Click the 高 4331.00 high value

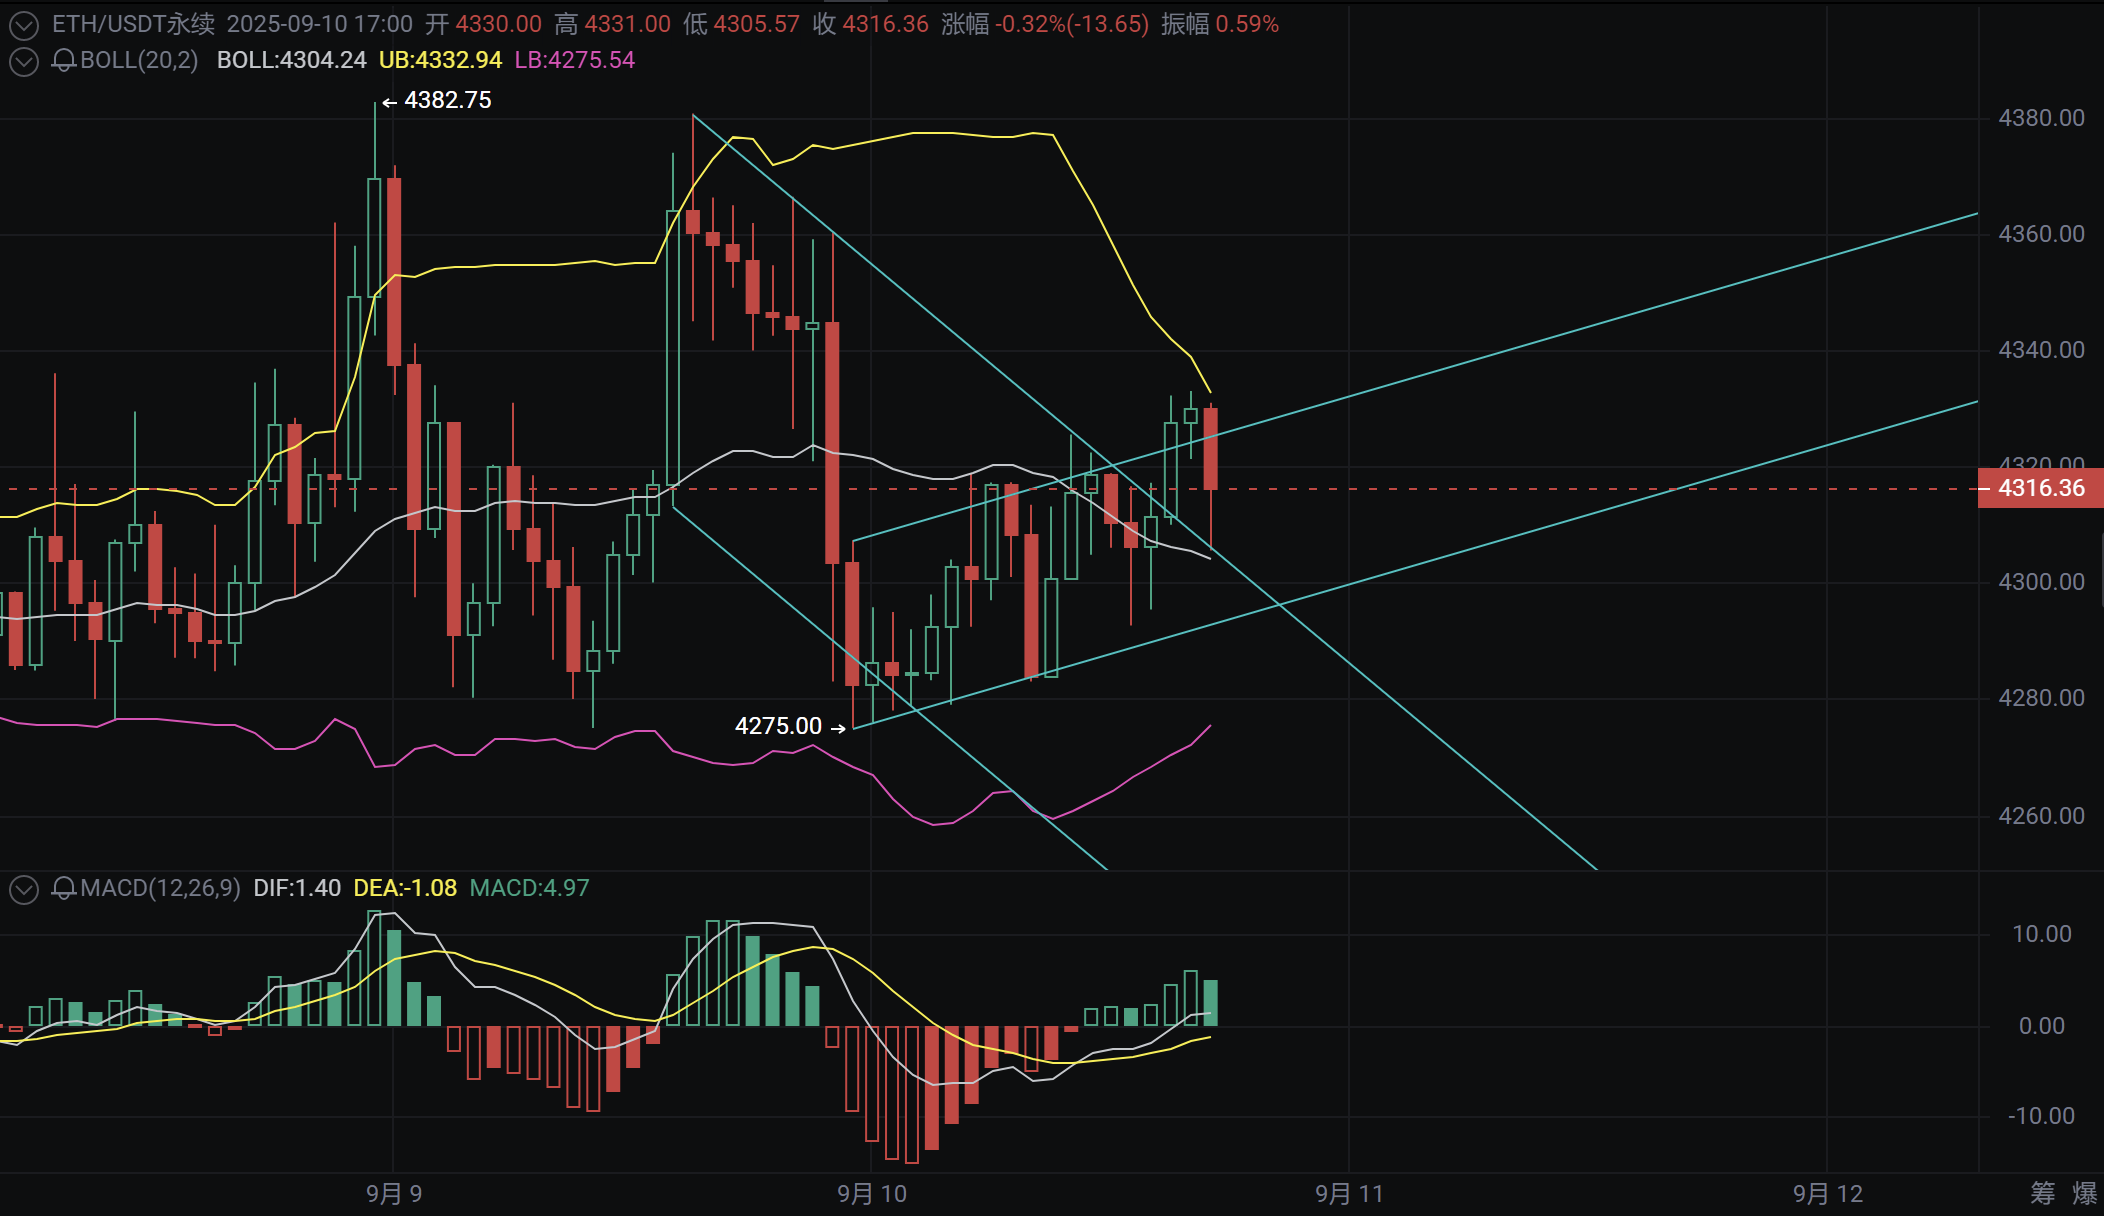tap(613, 24)
